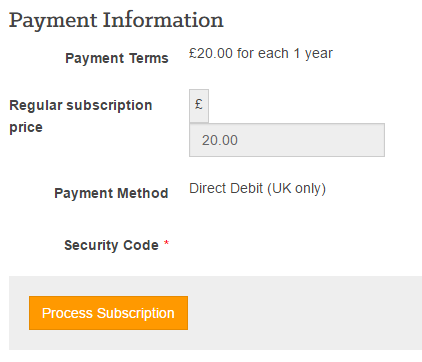Click the 'Direct Debit' payment method text
Screen dimensions: 422x362
click(x=226, y=189)
